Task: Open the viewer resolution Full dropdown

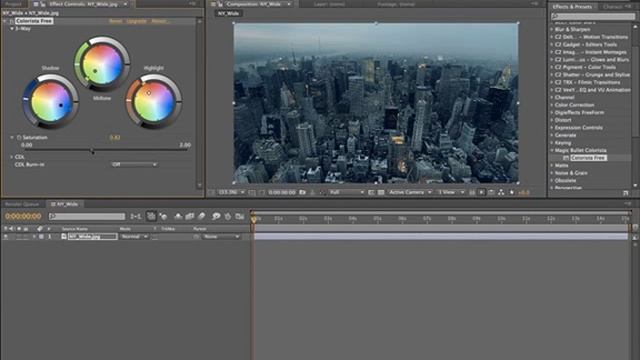Action: [346, 192]
